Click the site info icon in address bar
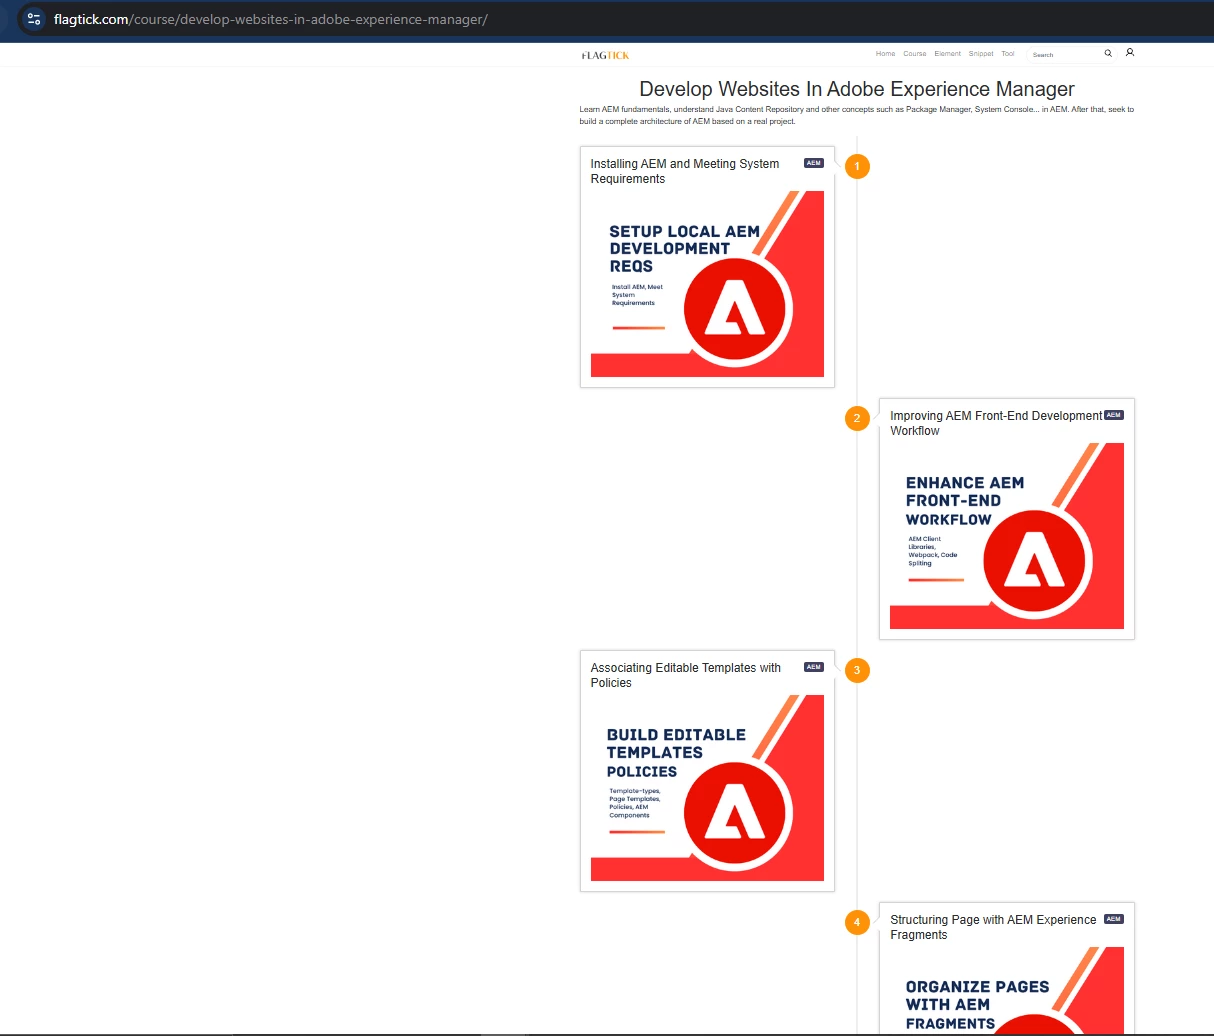Screen dimensions: 1214x1036 pyautogui.click(x=33, y=19)
